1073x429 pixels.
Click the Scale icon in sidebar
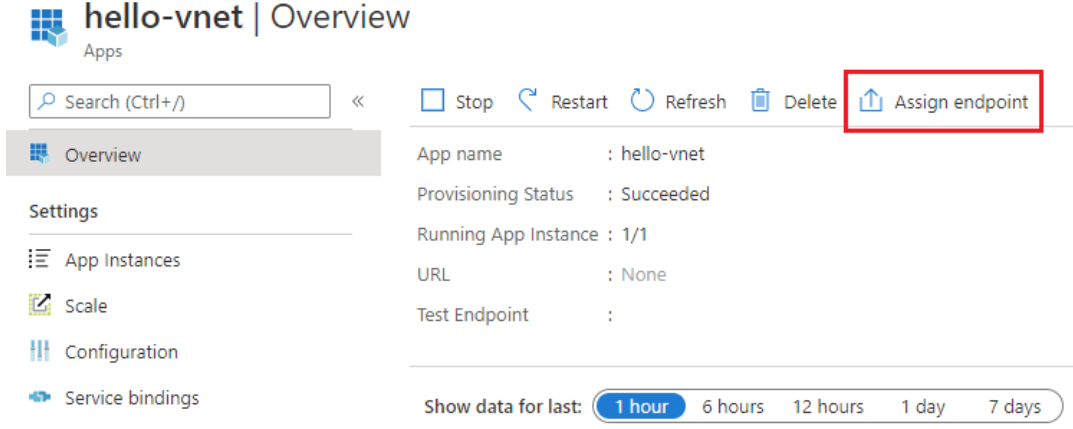pos(39,305)
